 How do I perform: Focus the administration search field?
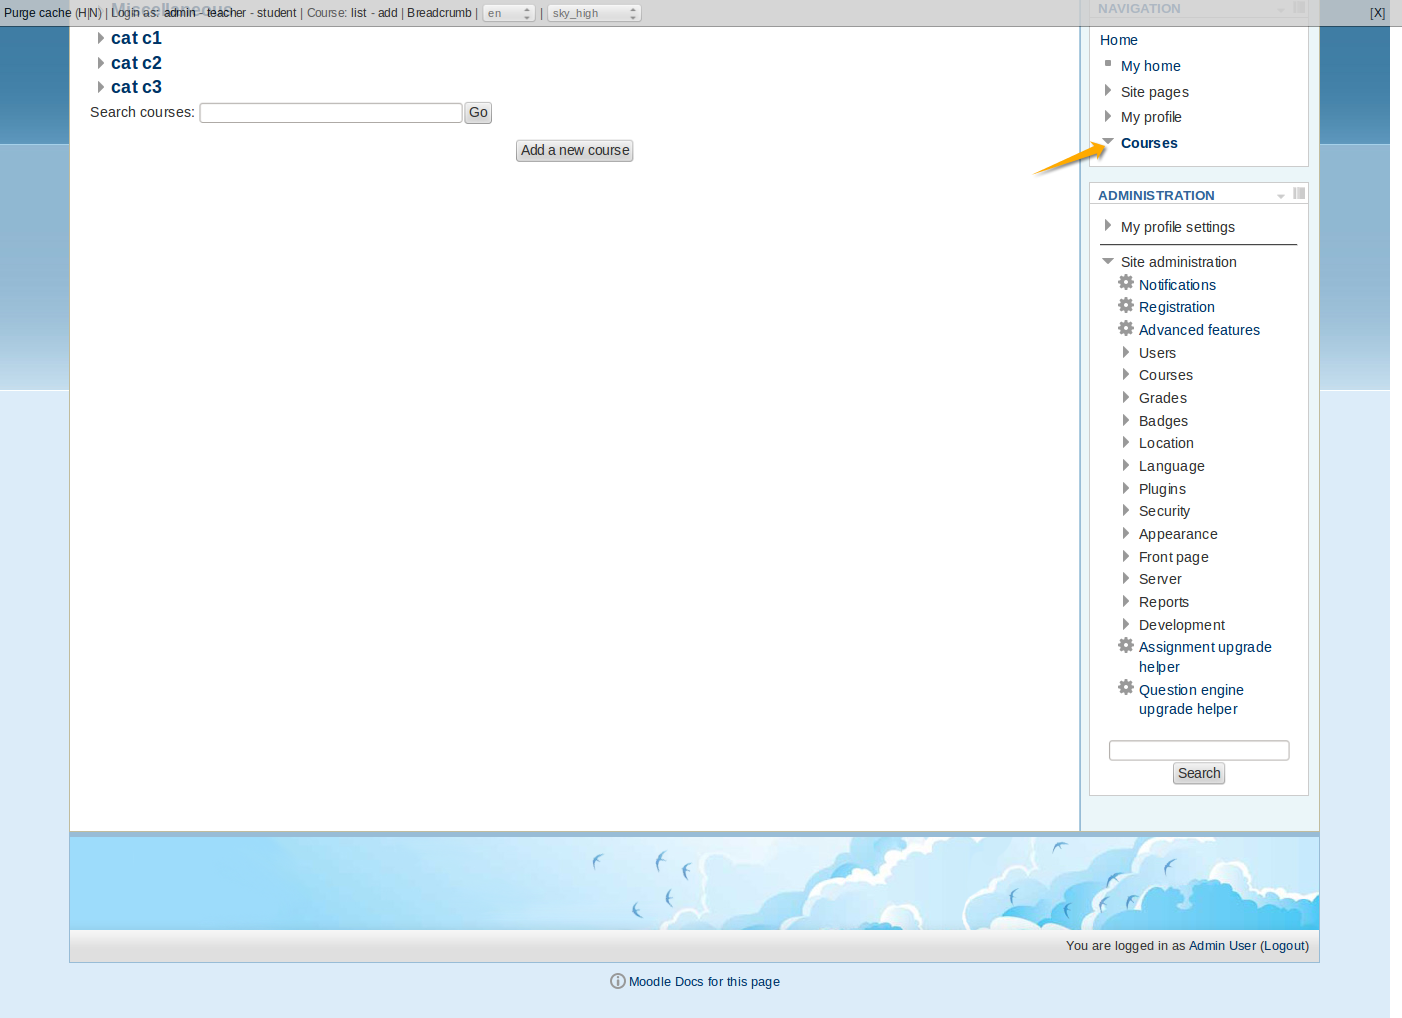click(x=1199, y=750)
